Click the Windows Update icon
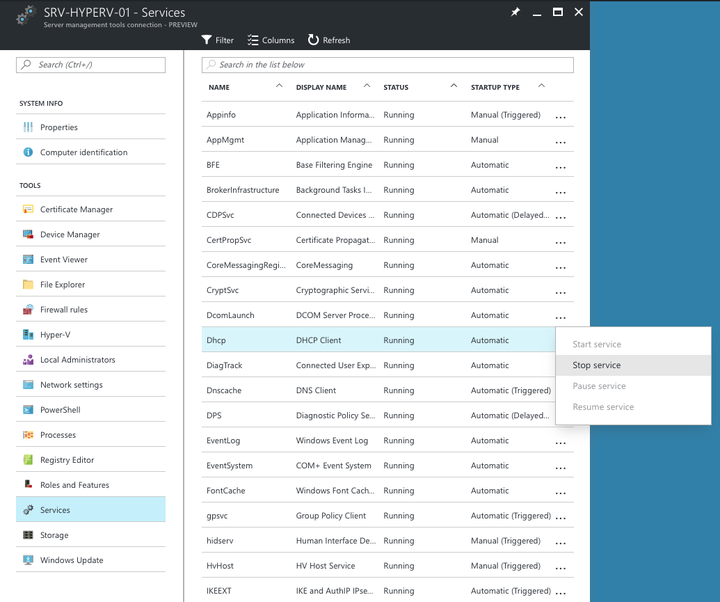The image size is (720, 602). click(x=28, y=560)
